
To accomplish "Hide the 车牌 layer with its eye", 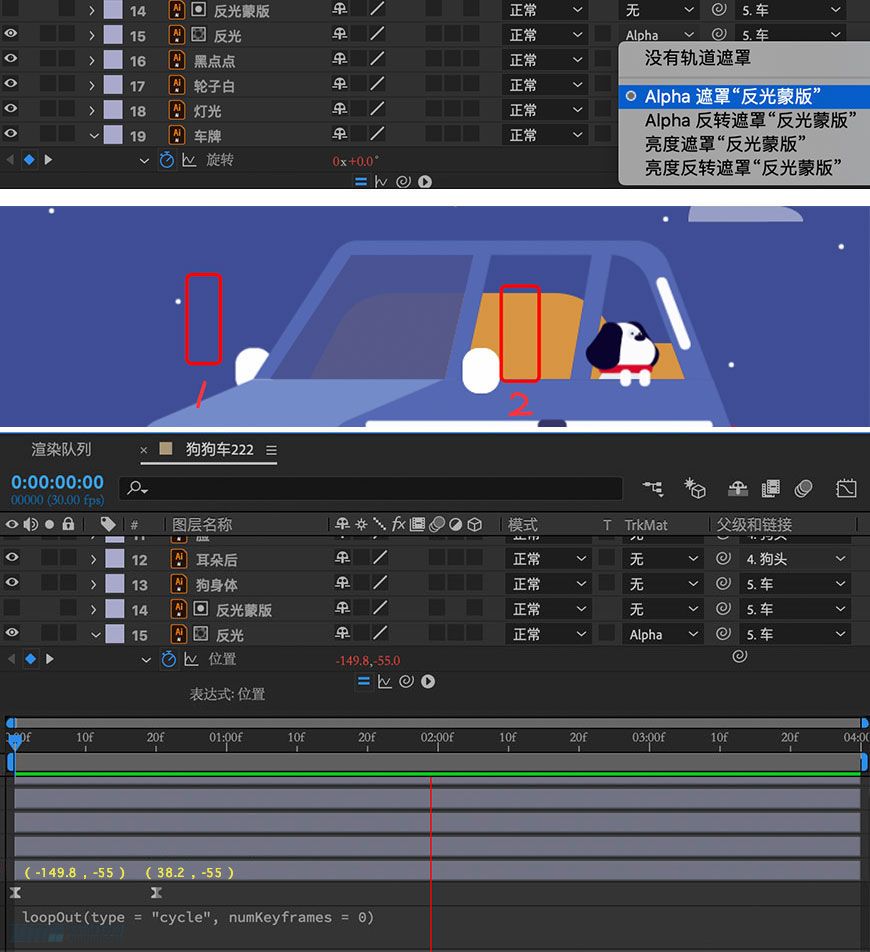I will click(11, 133).
